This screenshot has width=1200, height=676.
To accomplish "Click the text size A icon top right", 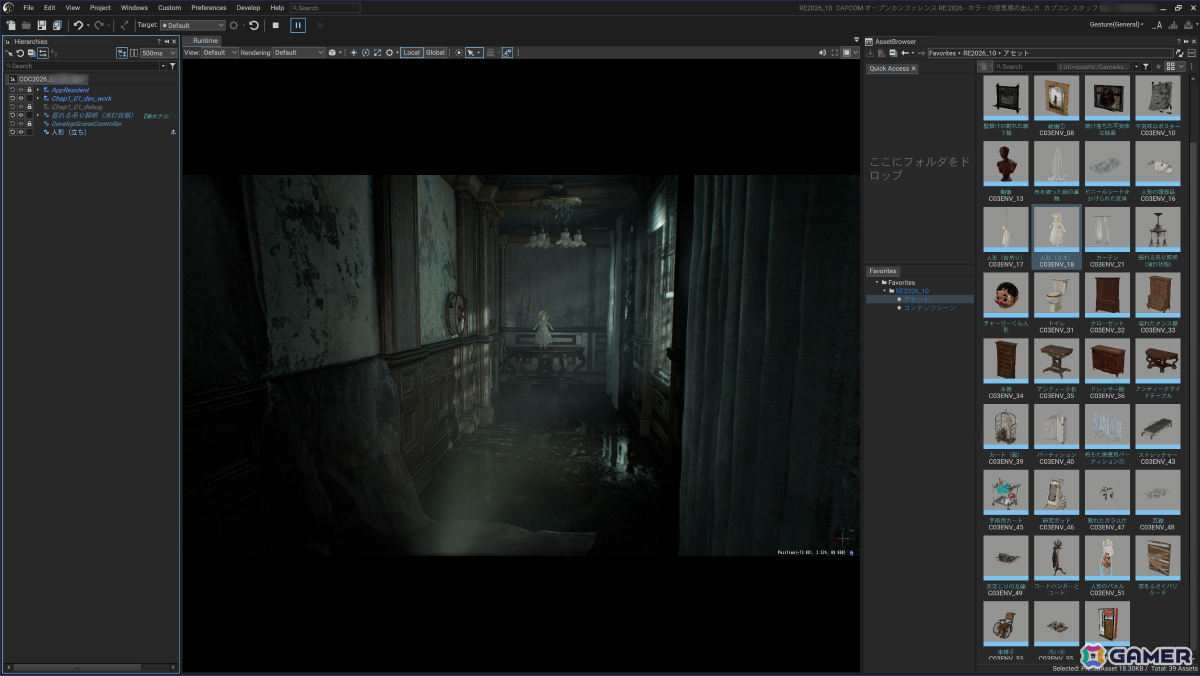I will [1157, 25].
